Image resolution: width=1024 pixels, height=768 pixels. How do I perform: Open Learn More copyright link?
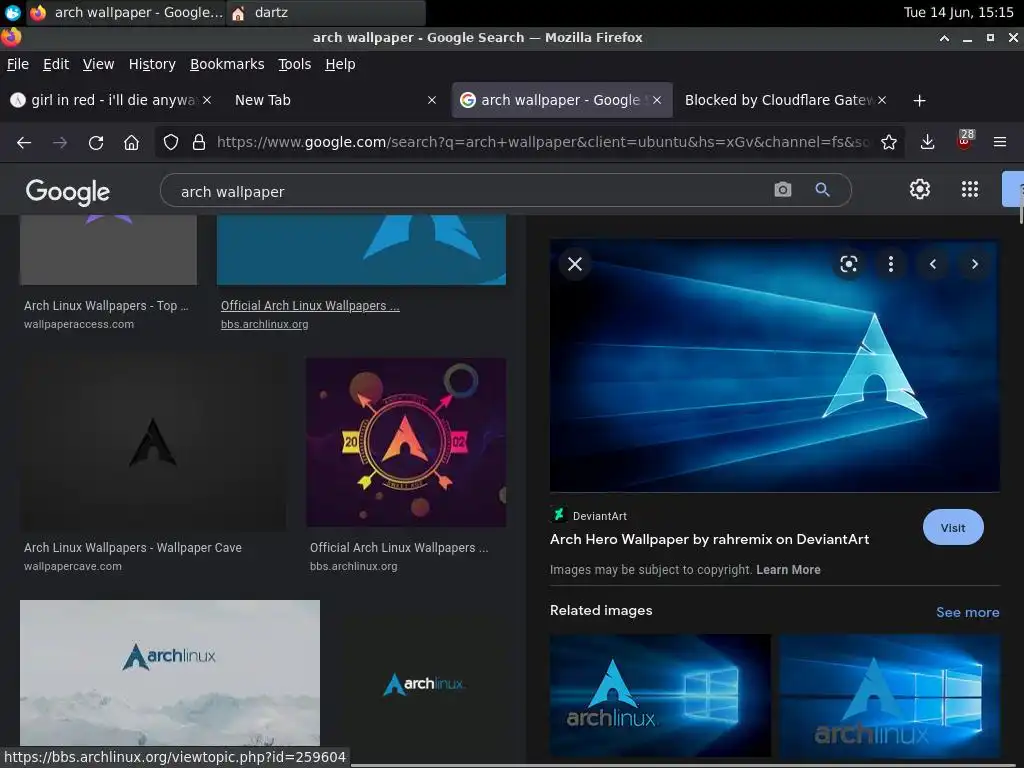tap(788, 569)
